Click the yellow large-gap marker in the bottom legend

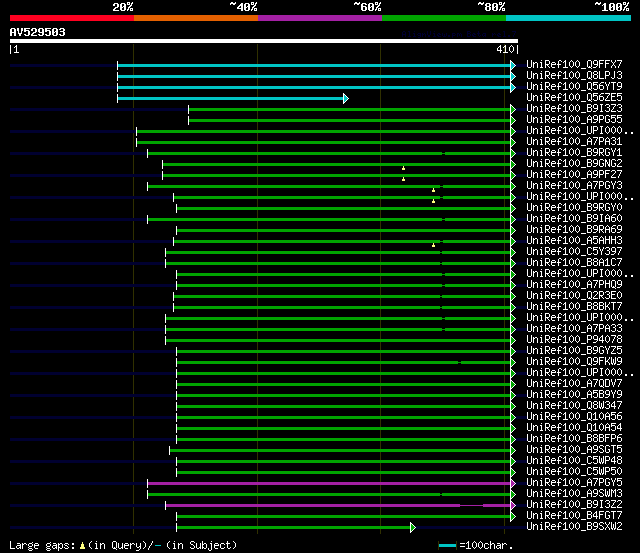pos(82,545)
